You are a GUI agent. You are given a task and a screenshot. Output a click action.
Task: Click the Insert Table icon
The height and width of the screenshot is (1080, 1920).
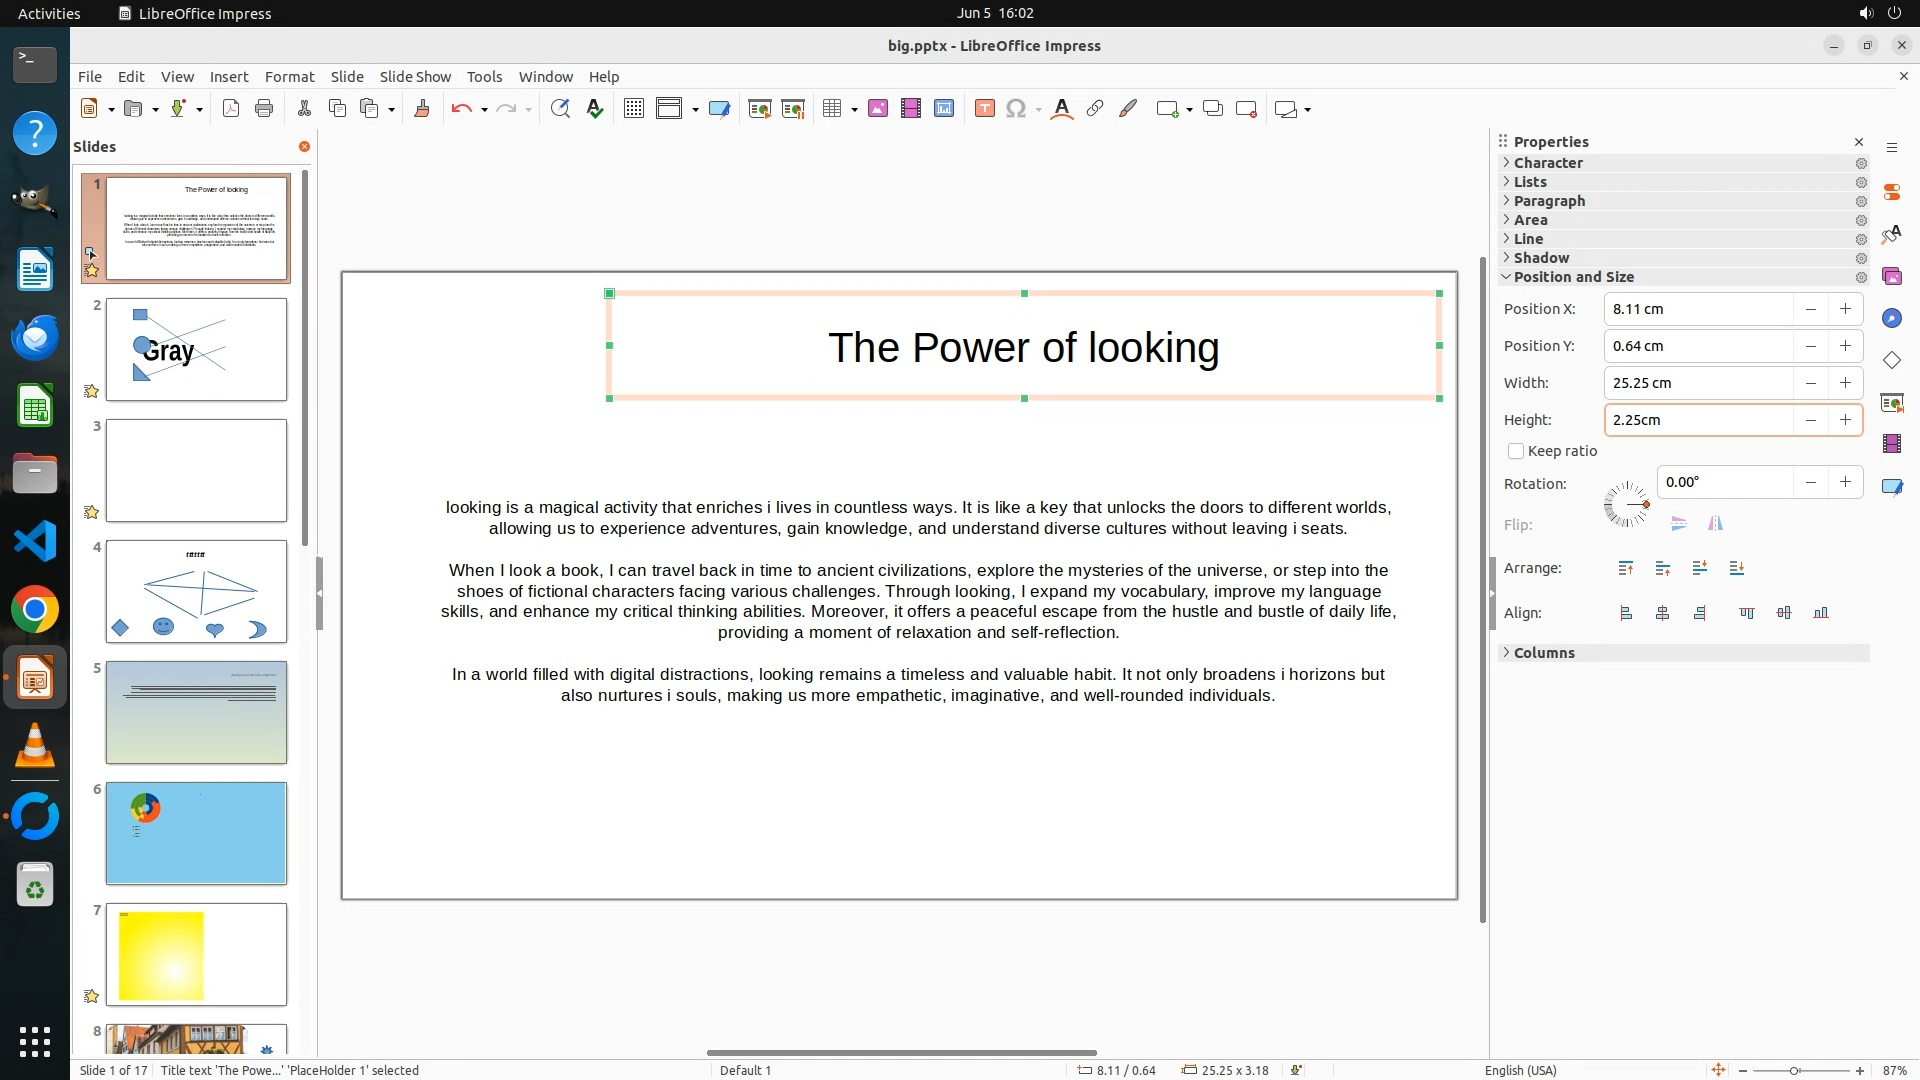pyautogui.click(x=832, y=109)
